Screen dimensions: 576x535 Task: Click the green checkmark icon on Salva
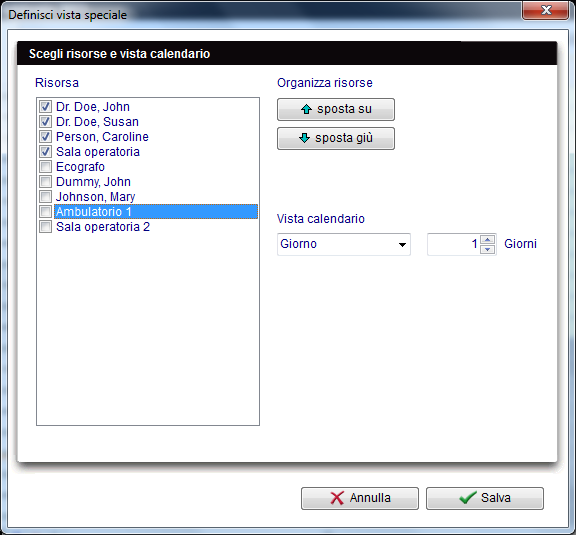click(468, 498)
